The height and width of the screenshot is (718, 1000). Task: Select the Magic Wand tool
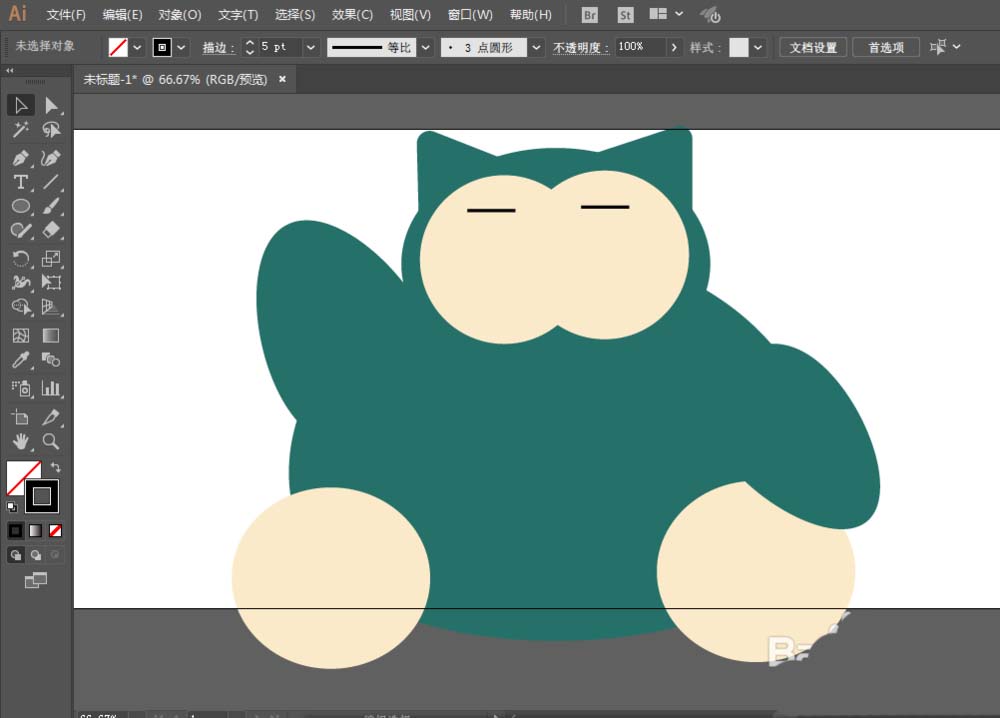tap(20, 130)
